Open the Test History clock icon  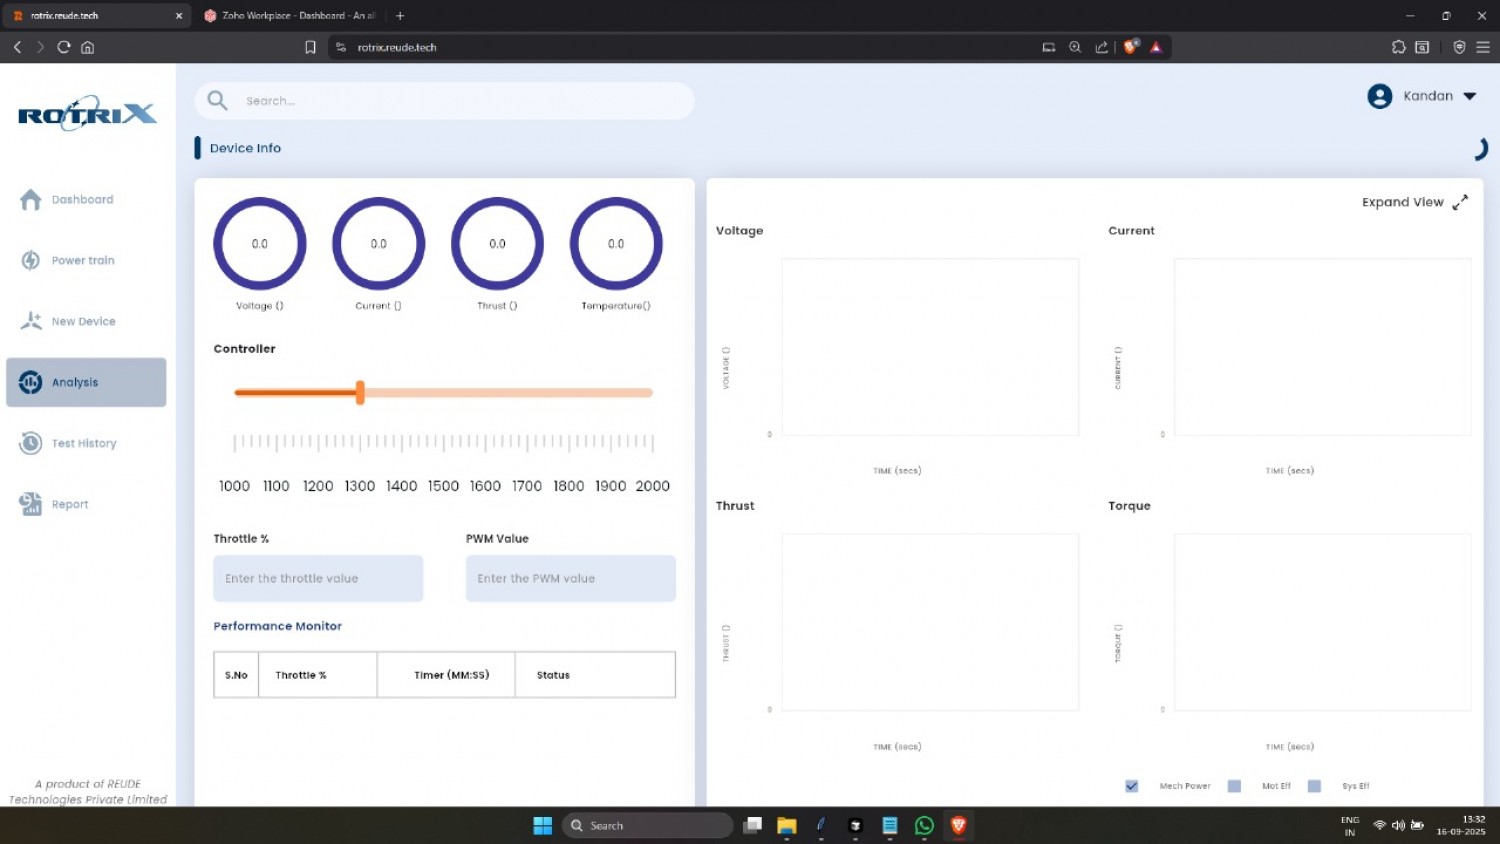(x=31, y=443)
